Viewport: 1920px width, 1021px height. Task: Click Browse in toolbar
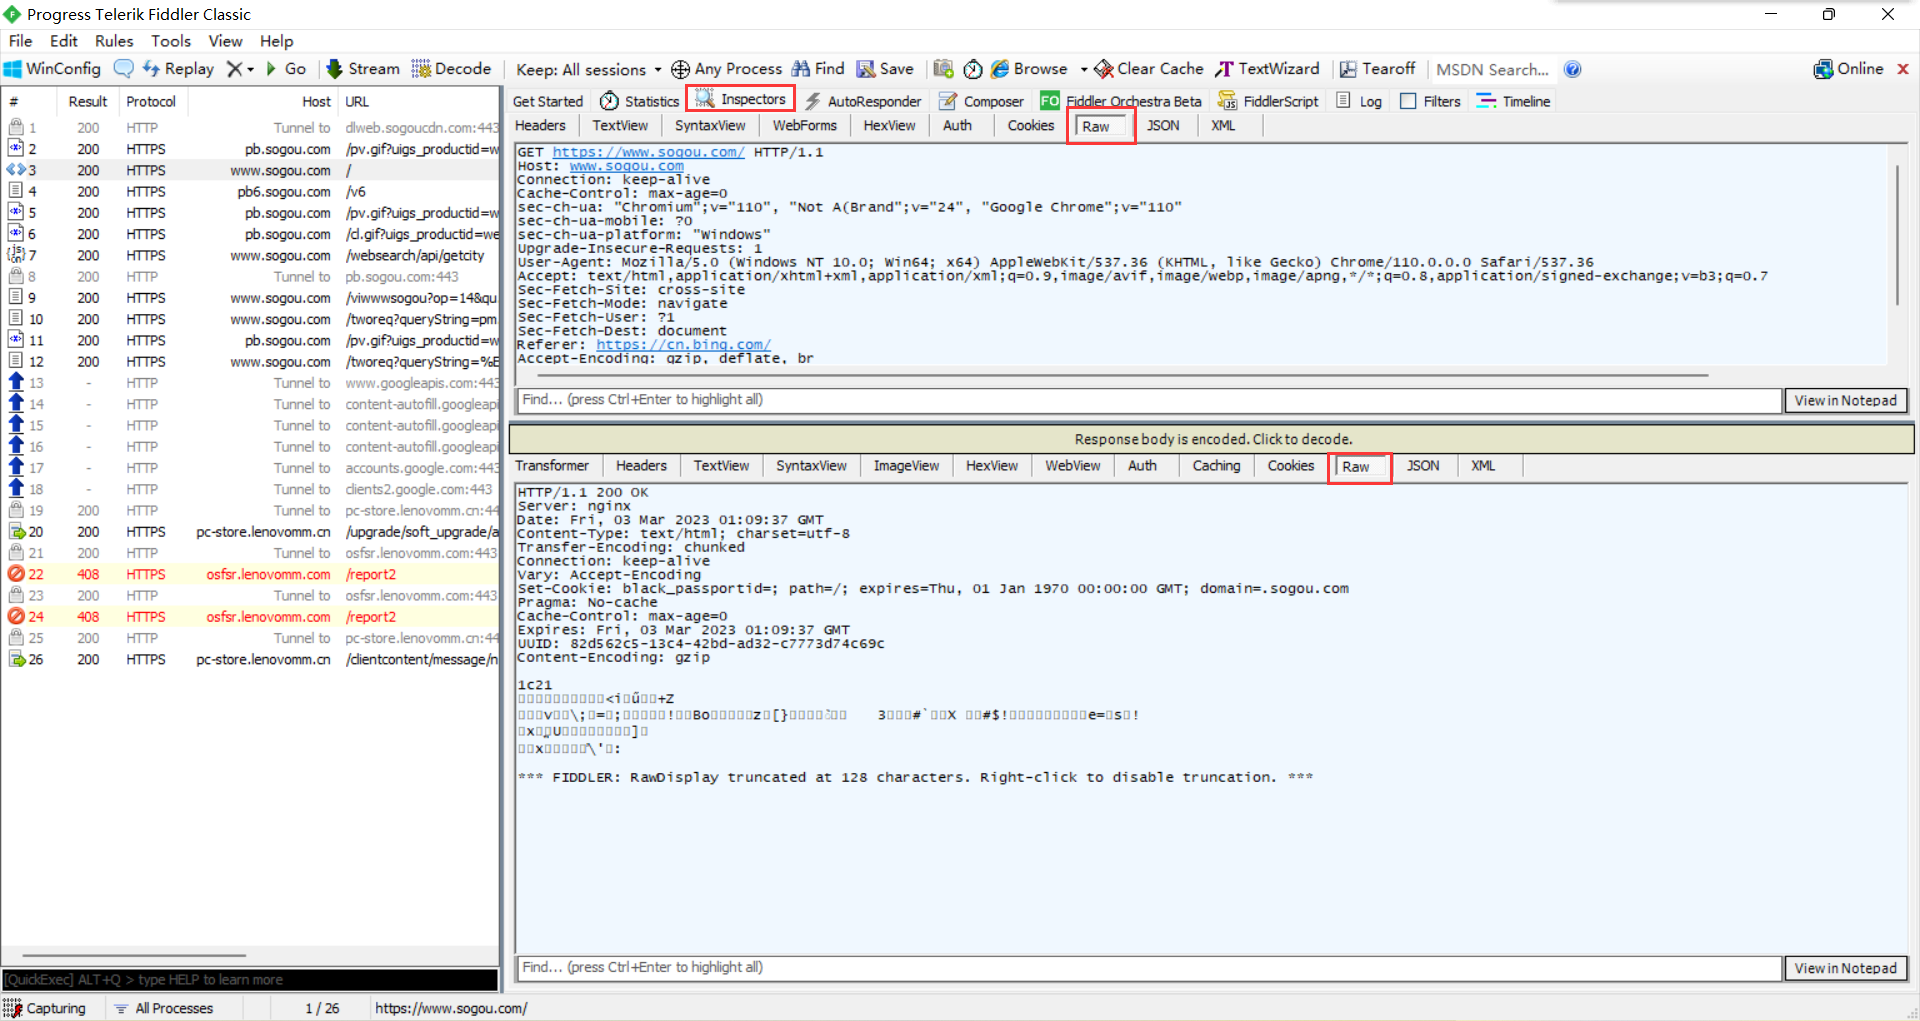1029,69
